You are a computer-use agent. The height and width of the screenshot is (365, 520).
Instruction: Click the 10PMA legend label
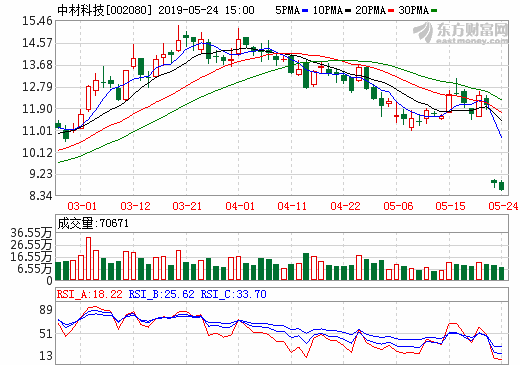coord(328,10)
